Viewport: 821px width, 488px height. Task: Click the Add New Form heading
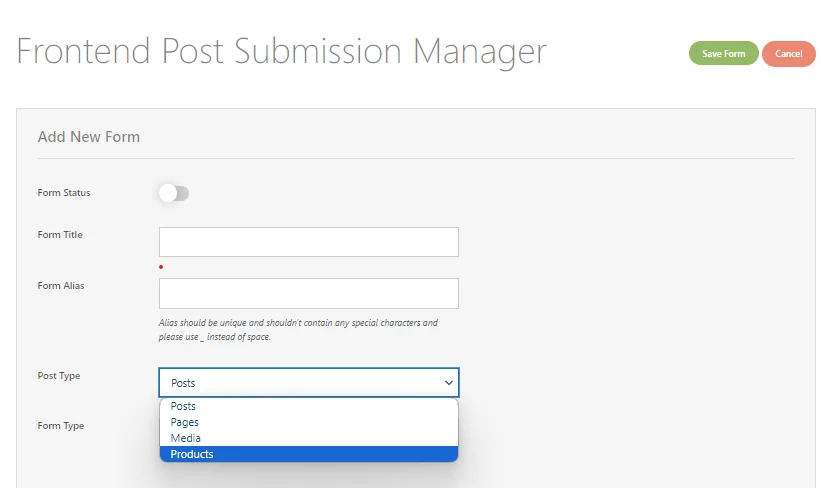tap(88, 137)
